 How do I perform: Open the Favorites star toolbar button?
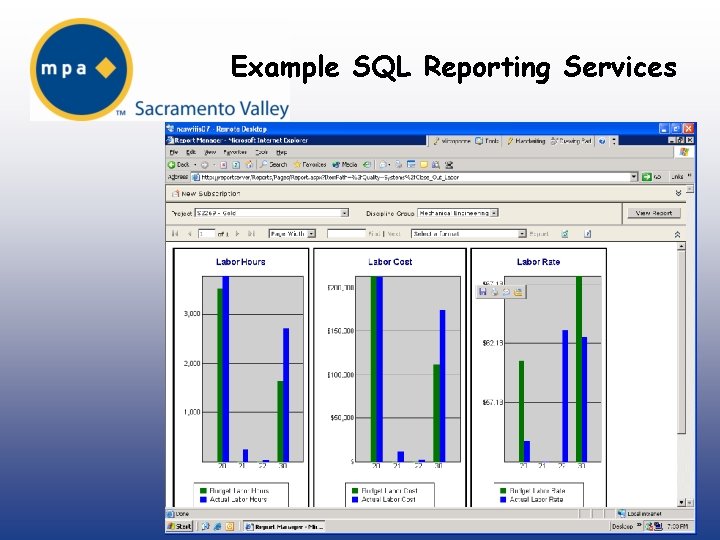310,164
